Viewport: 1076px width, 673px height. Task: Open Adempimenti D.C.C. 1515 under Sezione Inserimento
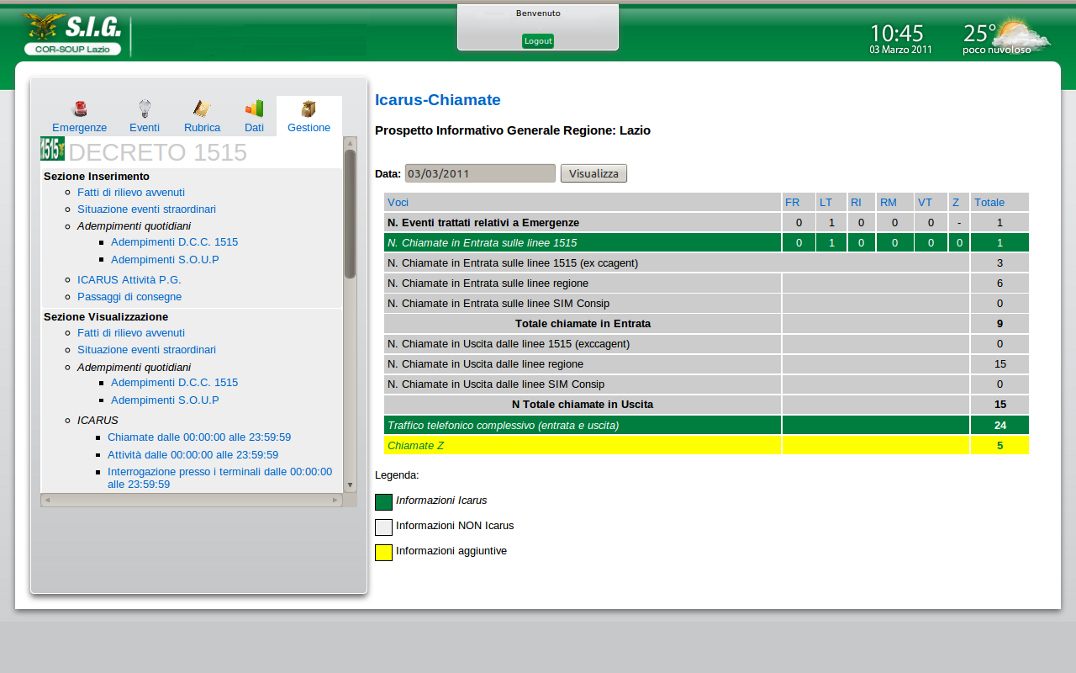point(174,242)
